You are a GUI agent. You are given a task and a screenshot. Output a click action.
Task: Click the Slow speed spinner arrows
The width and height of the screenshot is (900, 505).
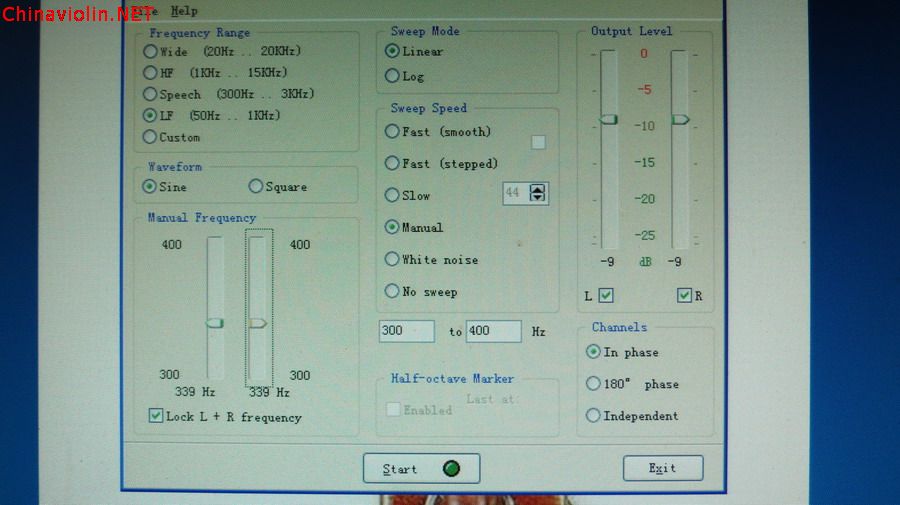(x=538, y=193)
